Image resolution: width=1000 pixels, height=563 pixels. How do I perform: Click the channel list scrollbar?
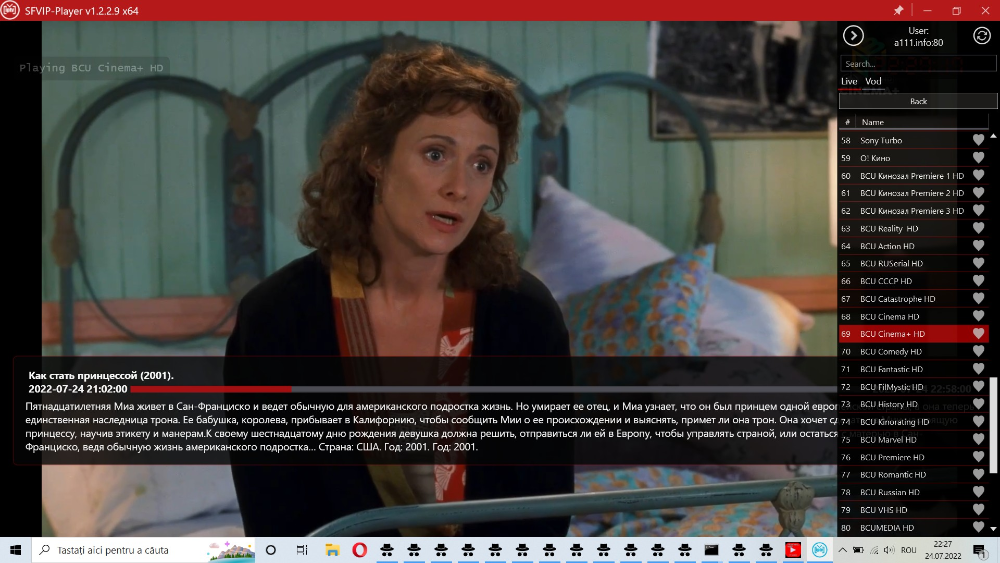click(993, 425)
